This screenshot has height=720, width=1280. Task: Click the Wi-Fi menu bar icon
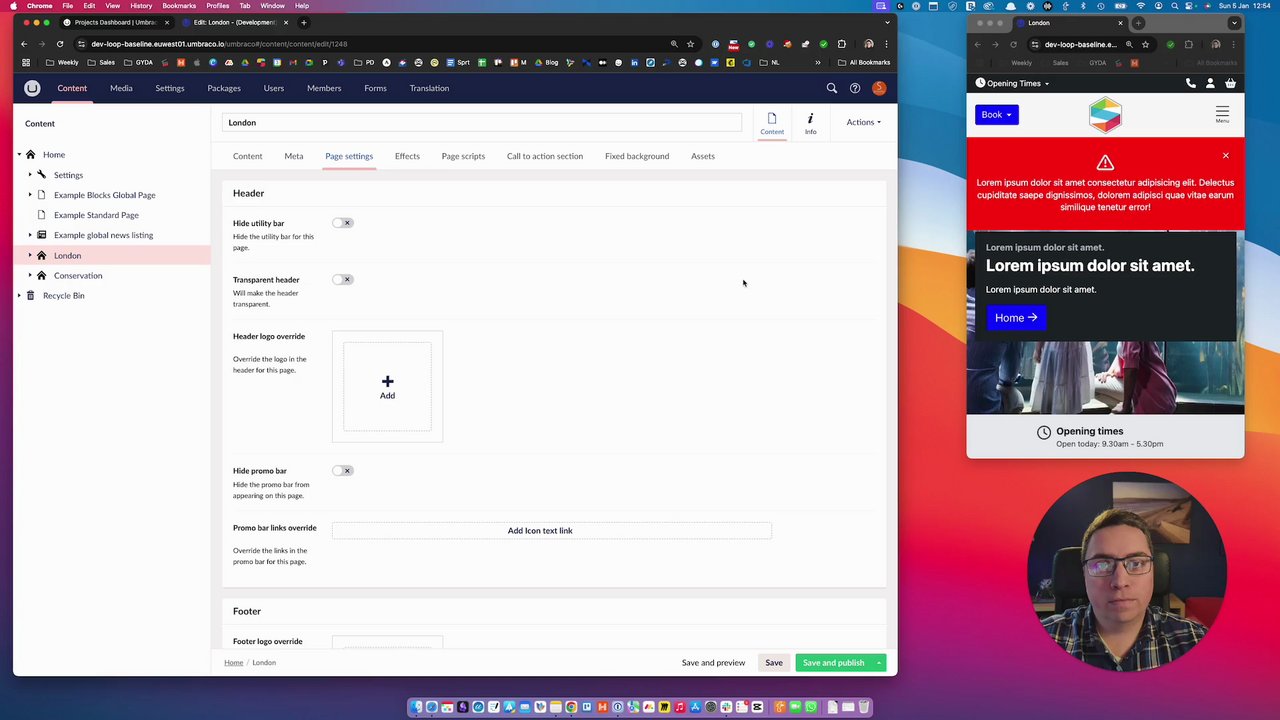pyautogui.click(x=1141, y=6)
